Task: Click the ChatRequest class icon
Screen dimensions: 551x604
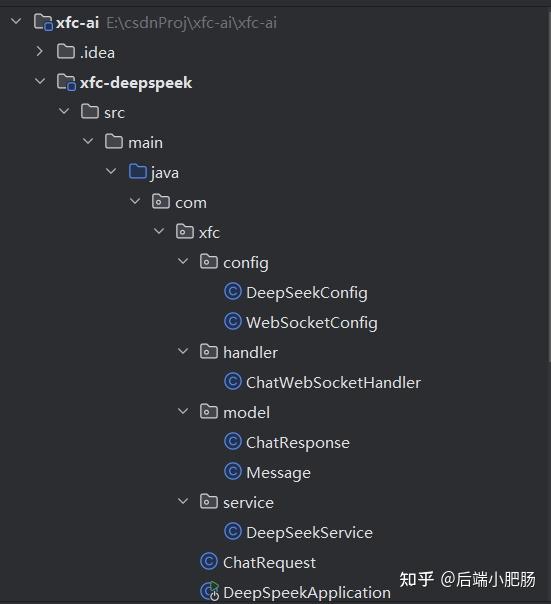Action: point(209,562)
